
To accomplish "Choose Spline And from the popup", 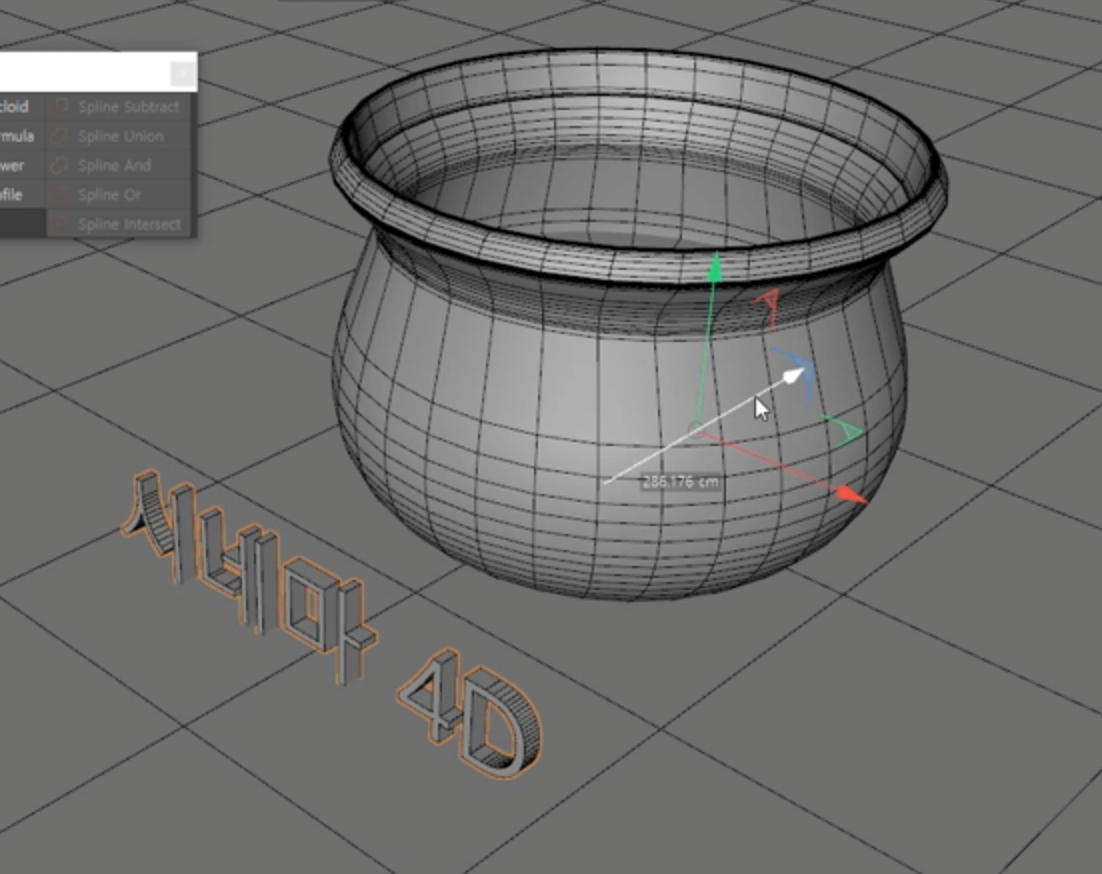I will click(x=118, y=166).
